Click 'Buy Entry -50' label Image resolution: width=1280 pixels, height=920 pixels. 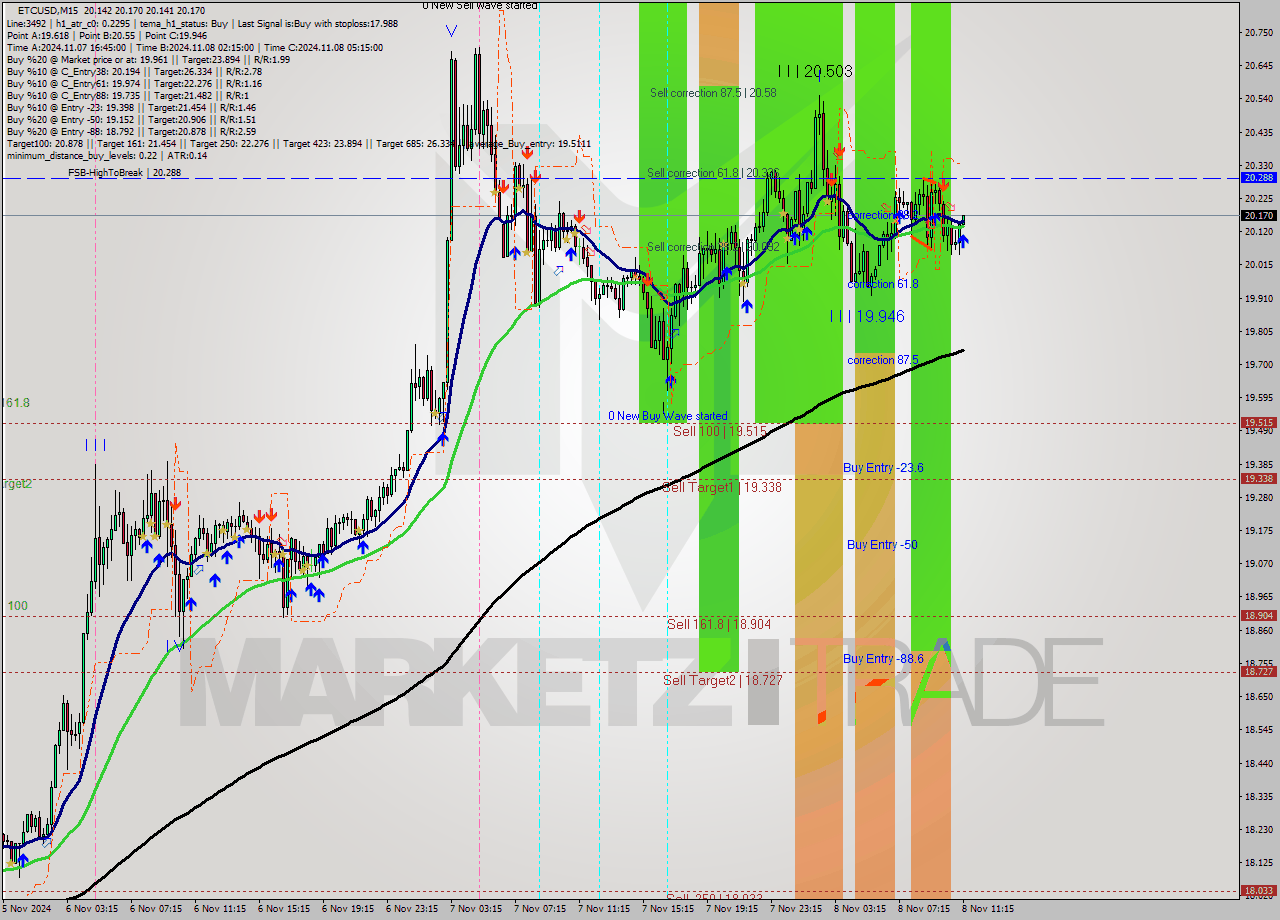coord(882,545)
